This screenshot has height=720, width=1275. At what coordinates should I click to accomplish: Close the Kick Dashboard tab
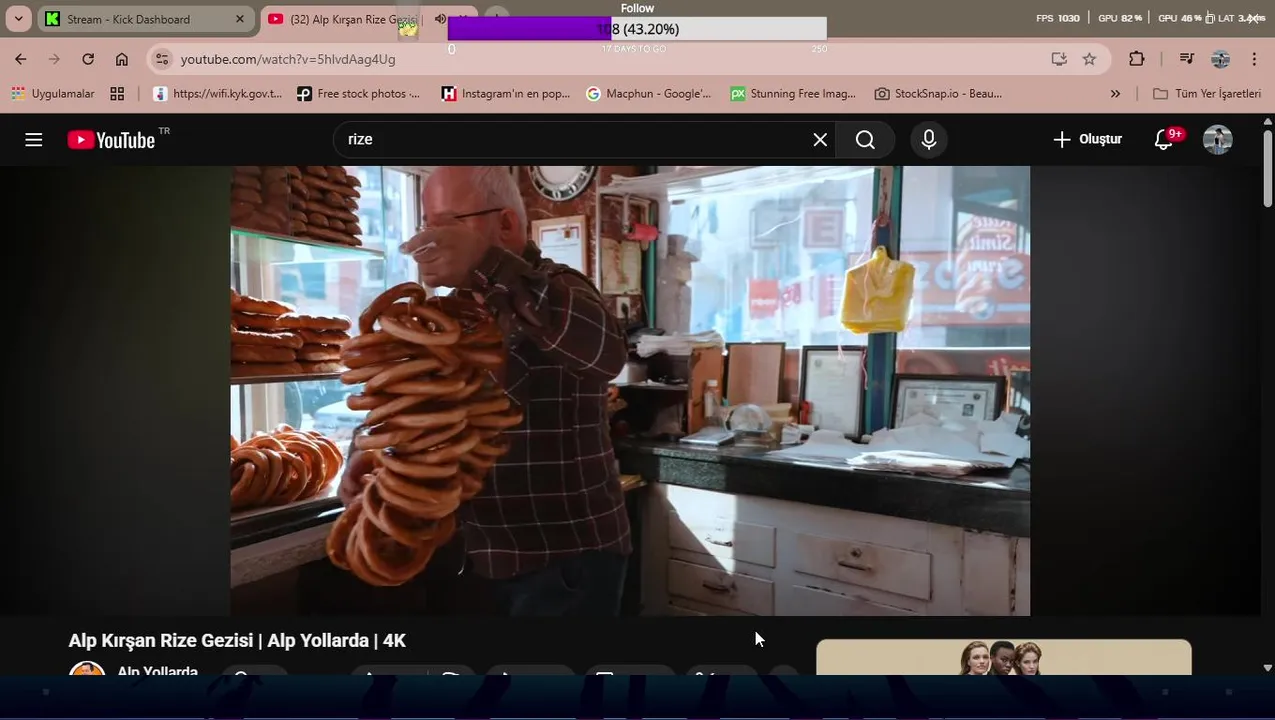240,19
